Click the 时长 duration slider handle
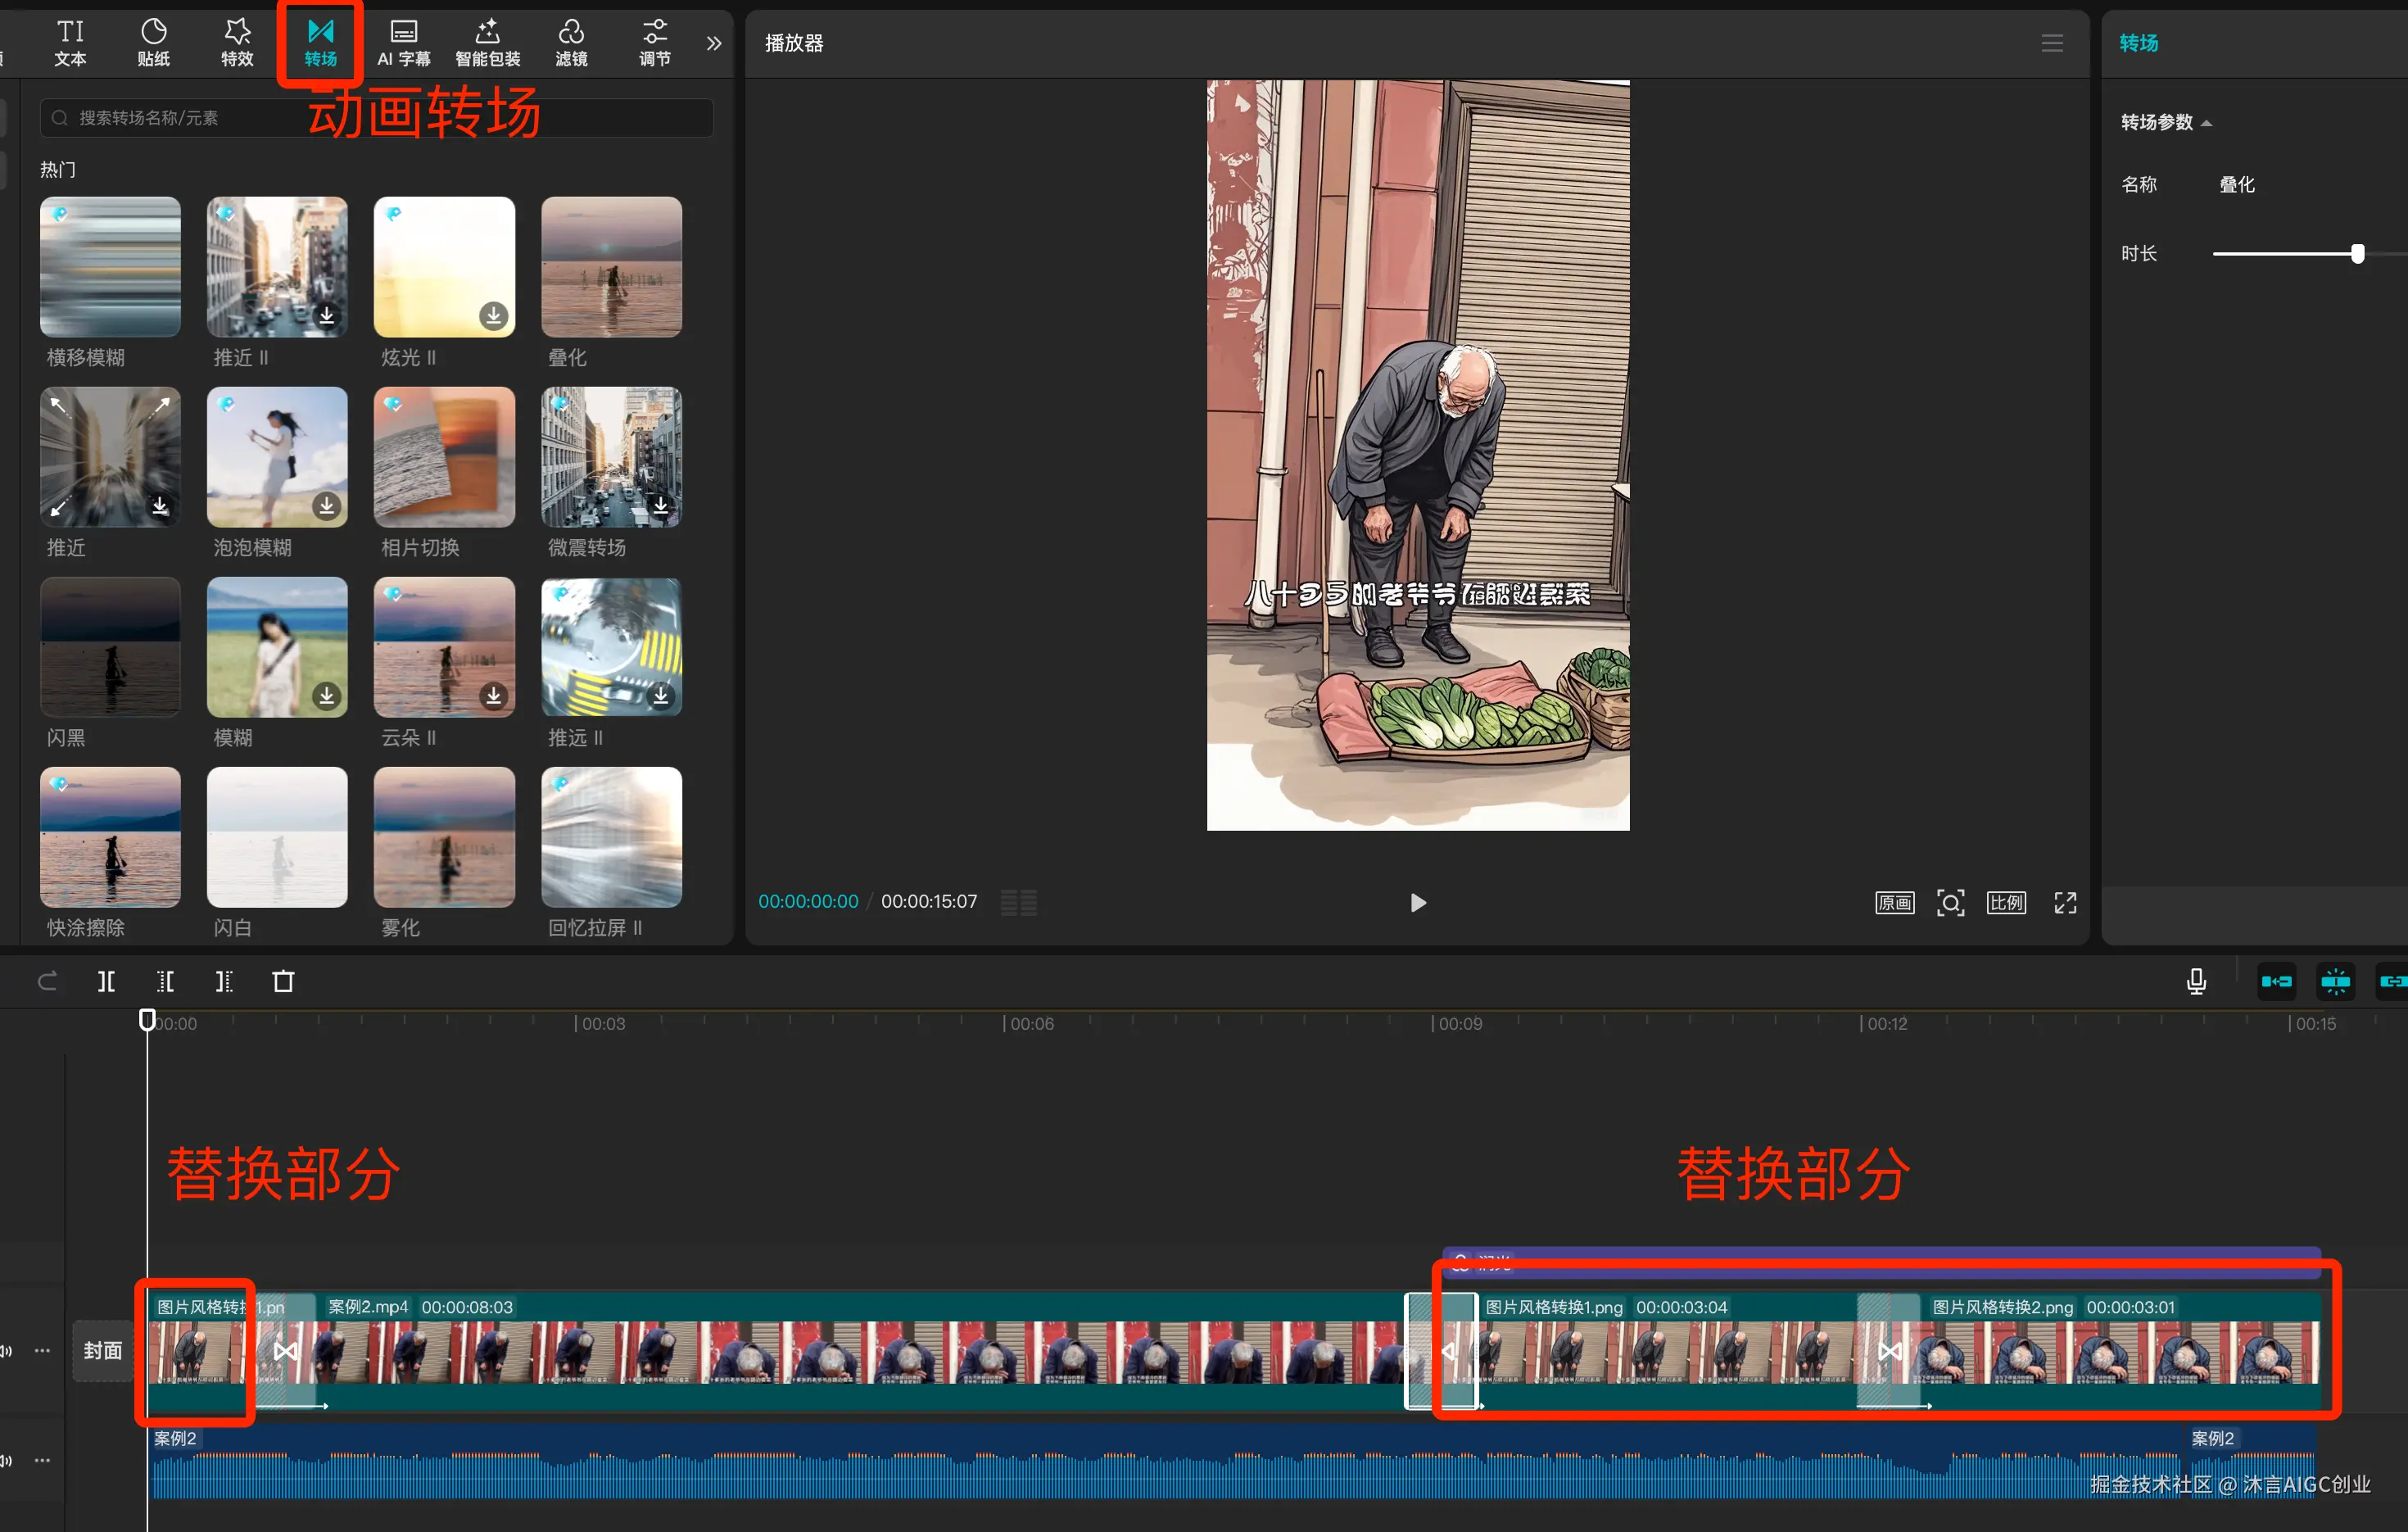The height and width of the screenshot is (1532, 2408). [x=2357, y=253]
